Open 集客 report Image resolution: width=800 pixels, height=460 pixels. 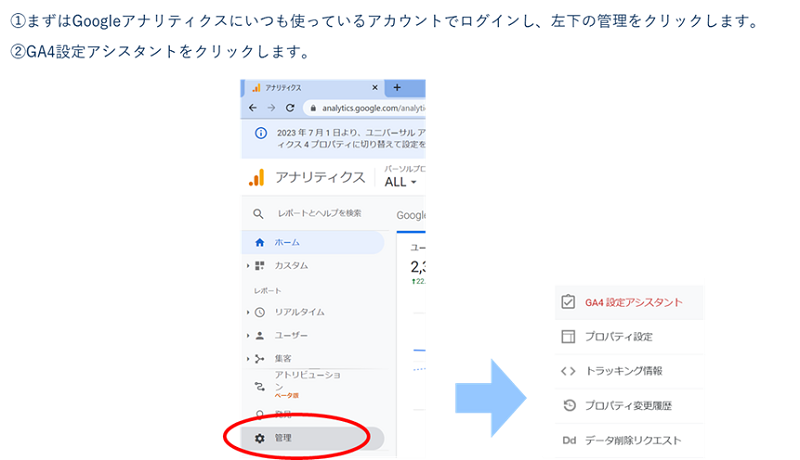(283, 359)
